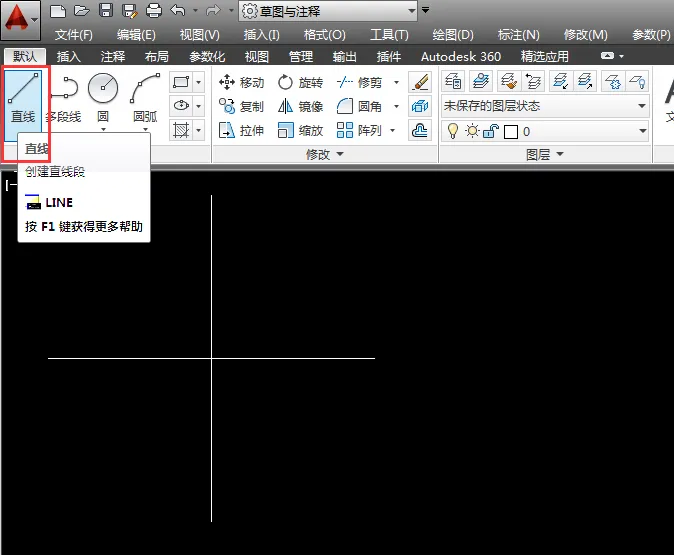Expand the 未保存的图层状态 layer state dropdown
674x555 pixels.
tap(545, 106)
